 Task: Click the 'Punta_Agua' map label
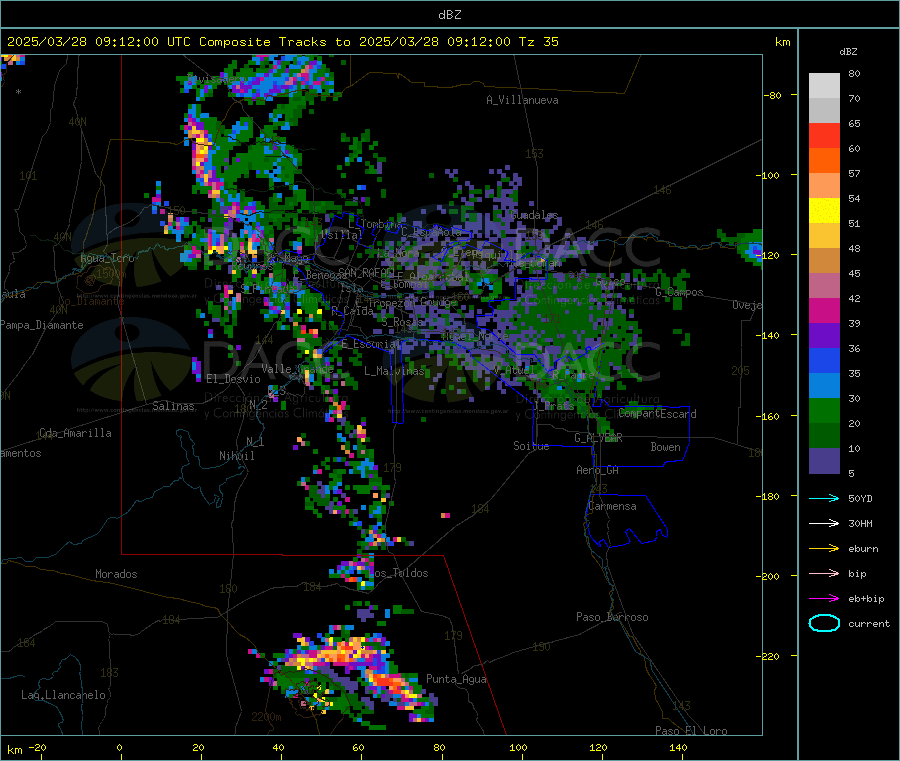click(x=456, y=679)
